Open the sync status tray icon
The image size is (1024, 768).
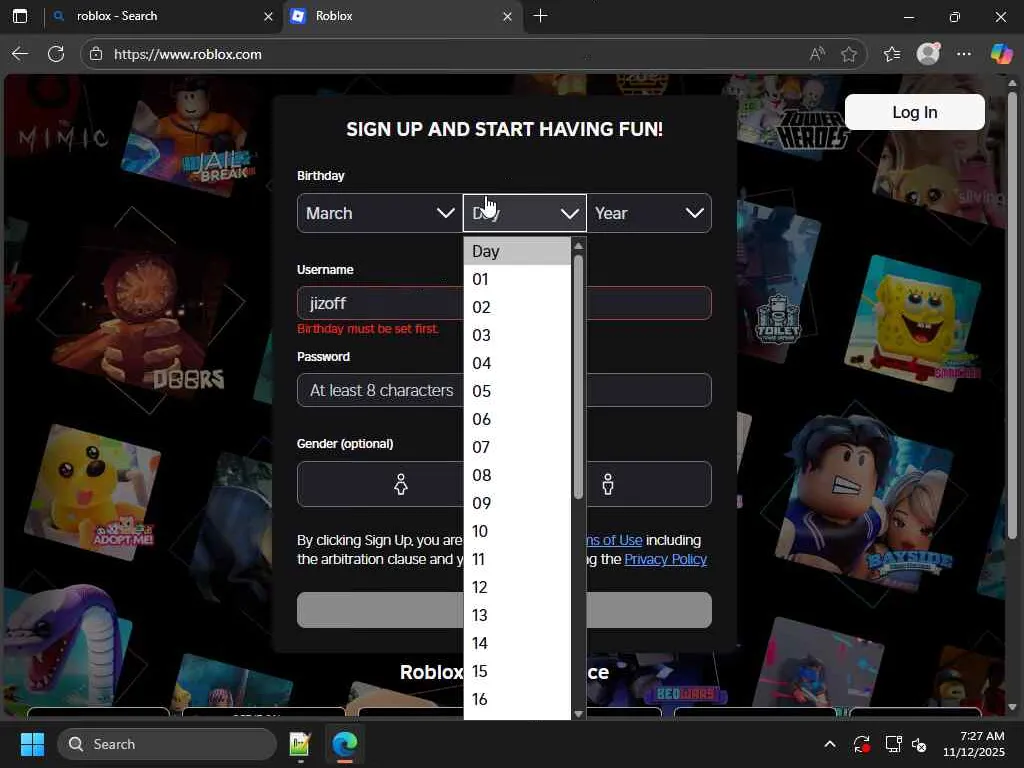[861, 744]
